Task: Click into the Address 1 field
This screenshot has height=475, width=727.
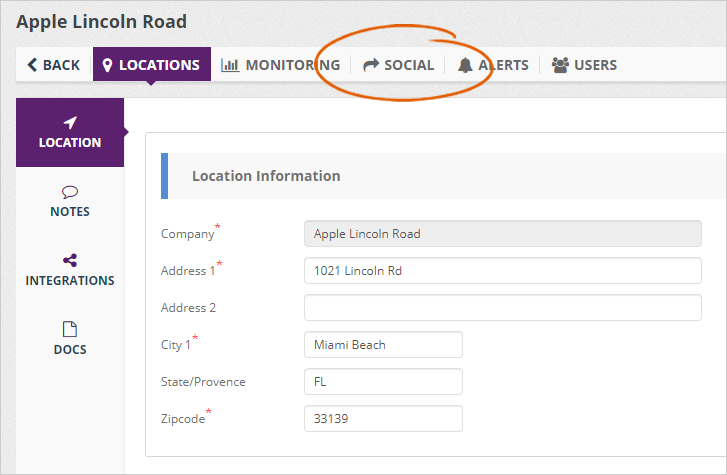Action: tap(502, 271)
